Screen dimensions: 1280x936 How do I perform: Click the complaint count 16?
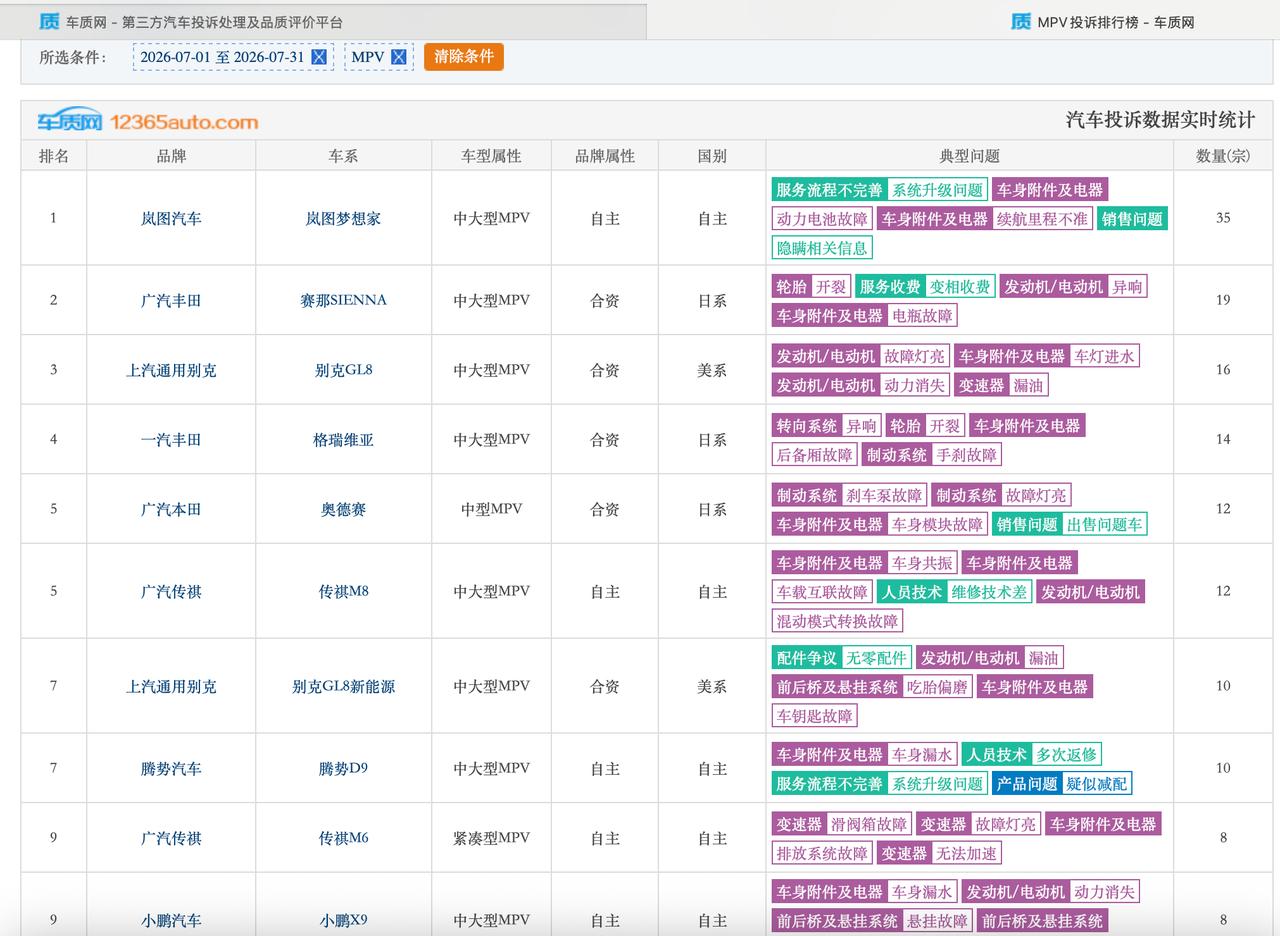pos(1223,370)
